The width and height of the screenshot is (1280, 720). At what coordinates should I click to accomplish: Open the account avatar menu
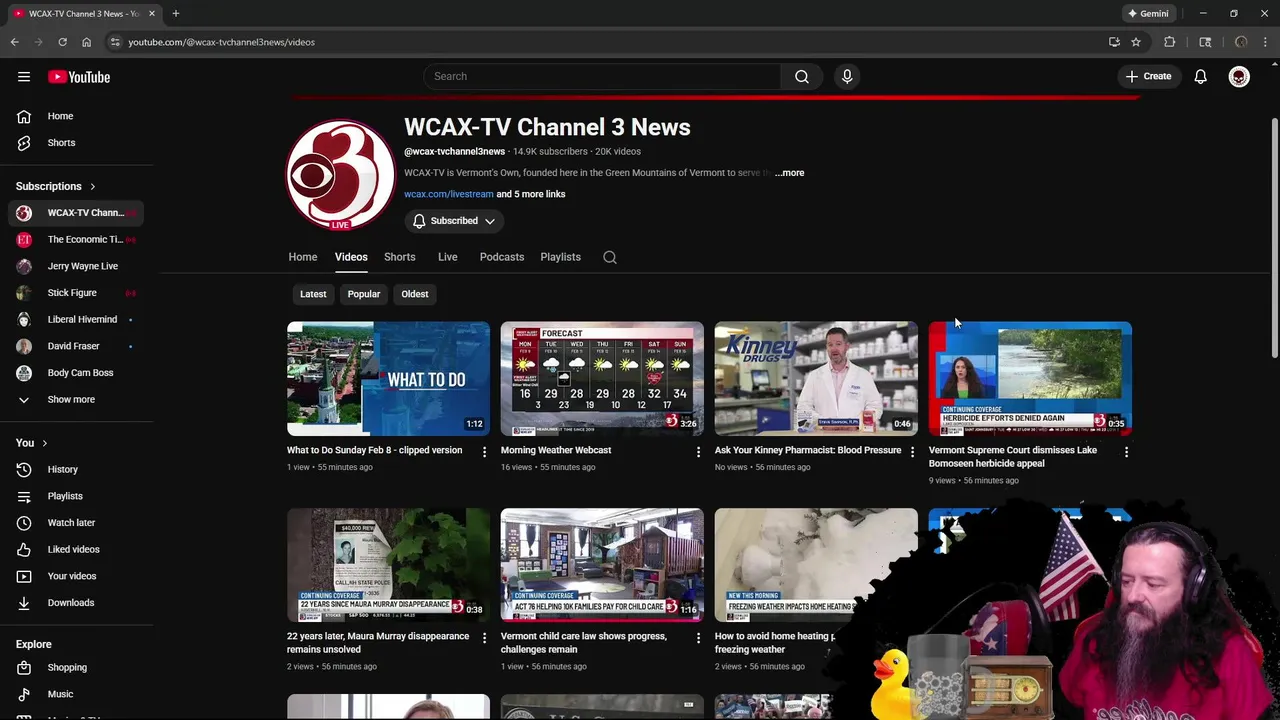[1239, 76]
